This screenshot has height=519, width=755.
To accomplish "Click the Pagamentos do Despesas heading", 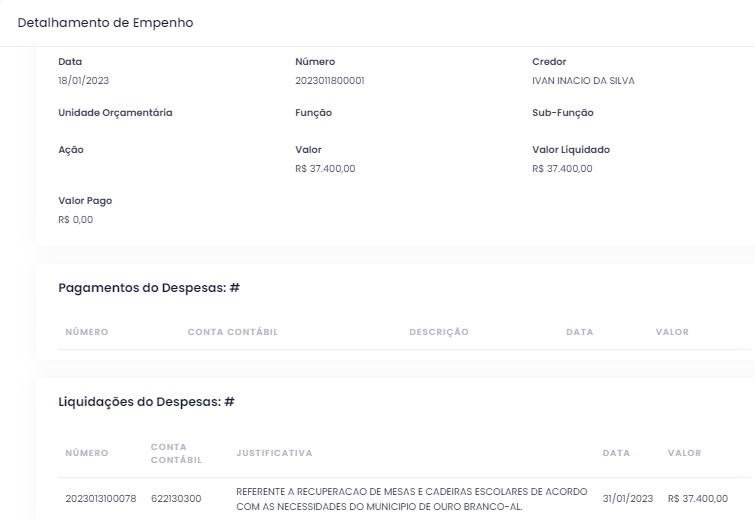I will 149,288.
